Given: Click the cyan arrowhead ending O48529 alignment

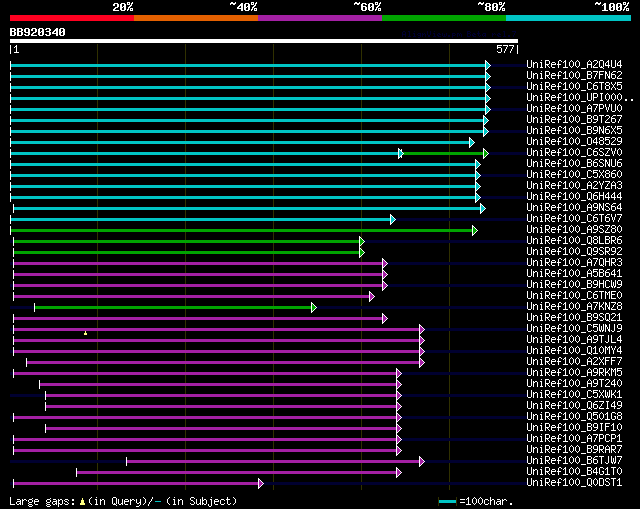Looking at the screenshot, I should pyautogui.click(x=472, y=142).
